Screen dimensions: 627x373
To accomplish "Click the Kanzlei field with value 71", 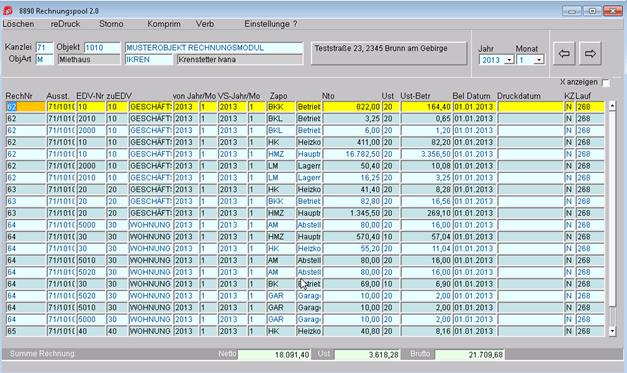I will coord(44,48).
